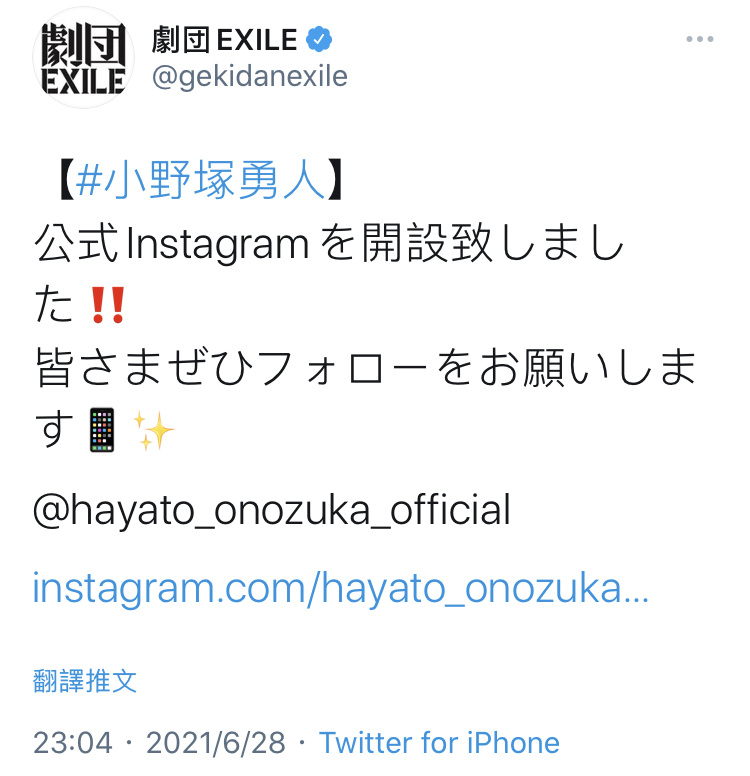Click 翻譯推文 to translate the tweet
Image resolution: width=750 pixels, height=776 pixels.
[x=85, y=680]
